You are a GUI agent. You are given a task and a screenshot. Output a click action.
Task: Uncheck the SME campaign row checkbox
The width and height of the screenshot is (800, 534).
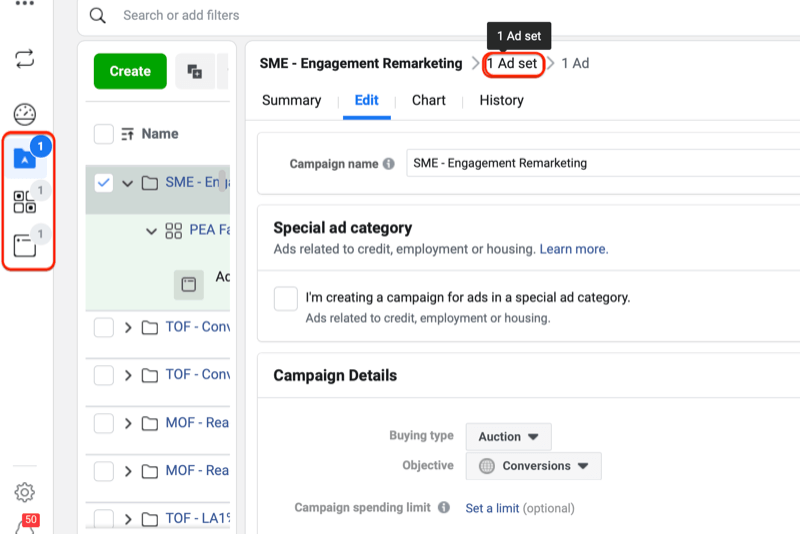(103, 183)
